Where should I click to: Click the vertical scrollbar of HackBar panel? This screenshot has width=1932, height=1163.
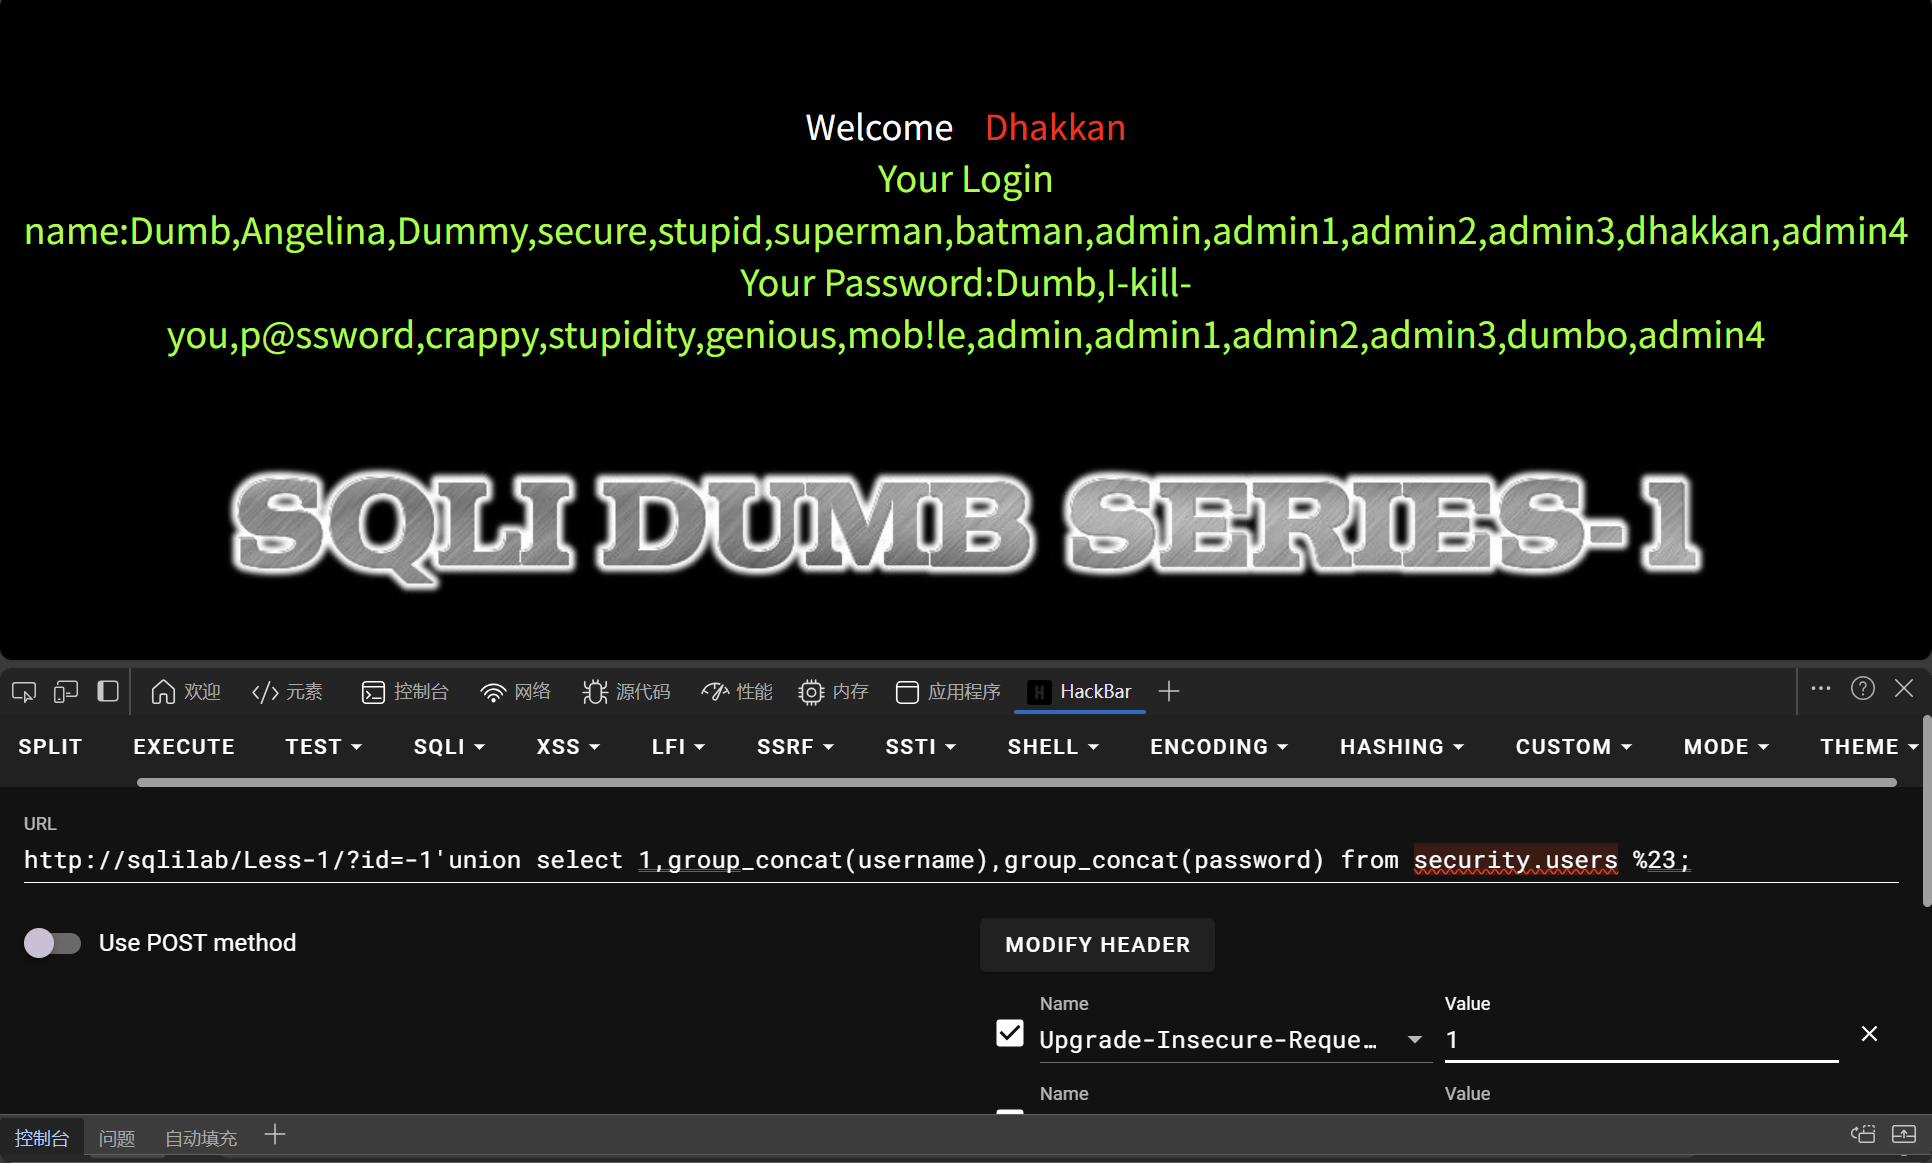point(1926,811)
